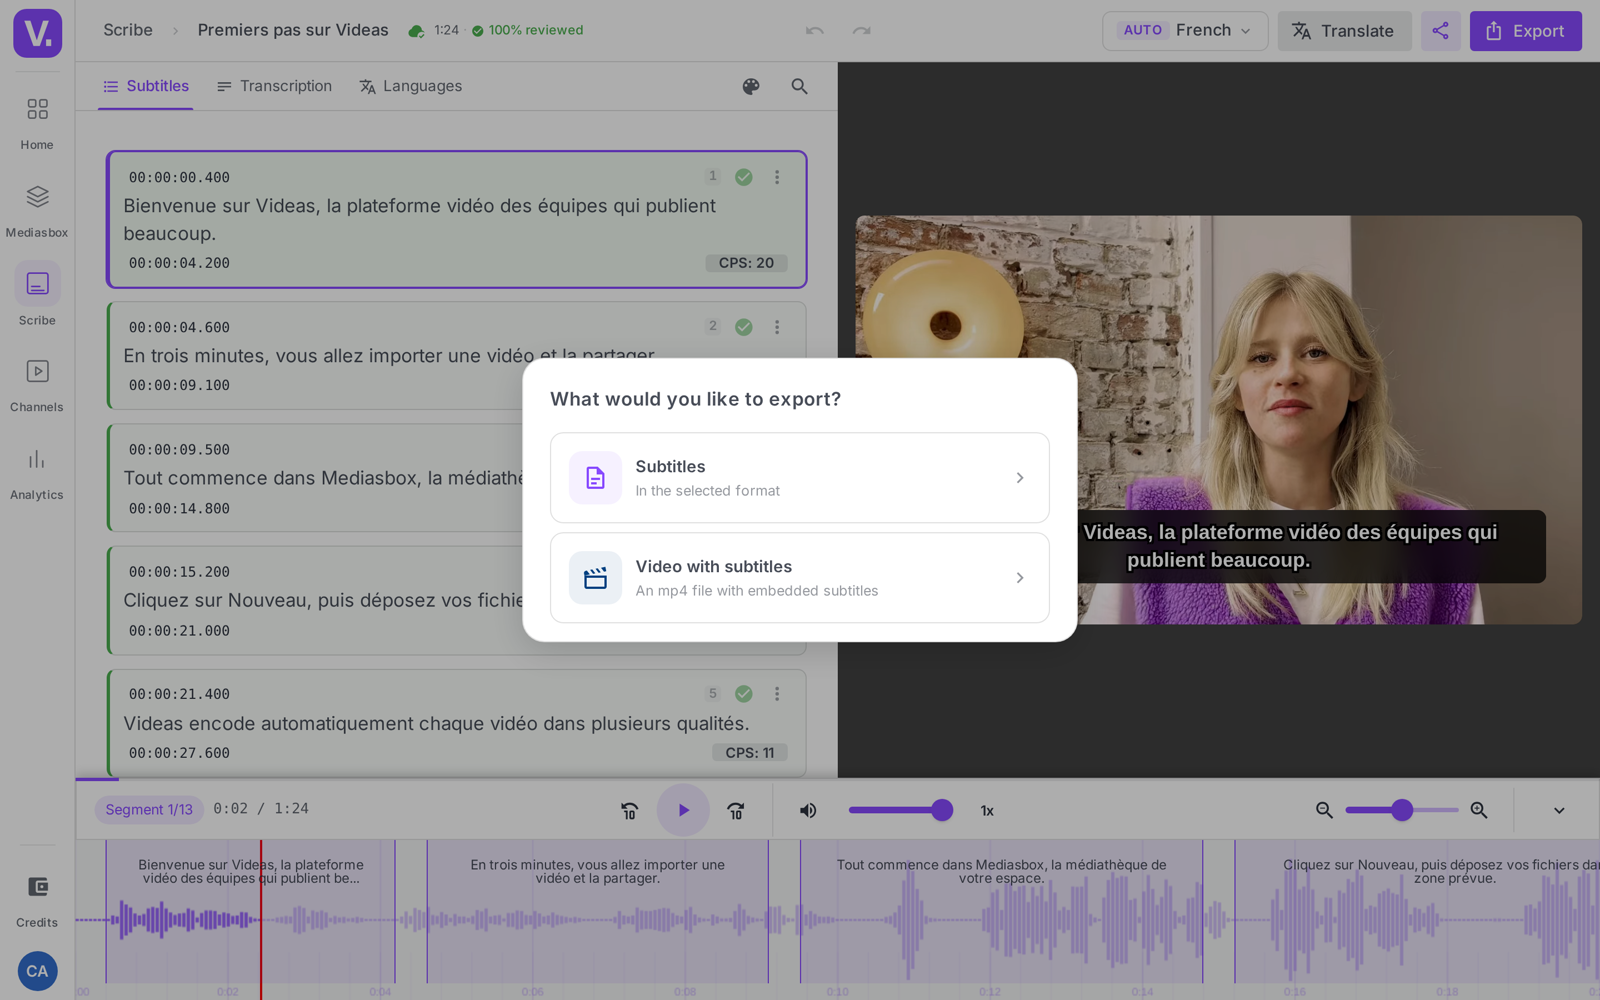The width and height of the screenshot is (1600, 1000).
Task: Open Analytics from the sidebar
Action: 37,473
